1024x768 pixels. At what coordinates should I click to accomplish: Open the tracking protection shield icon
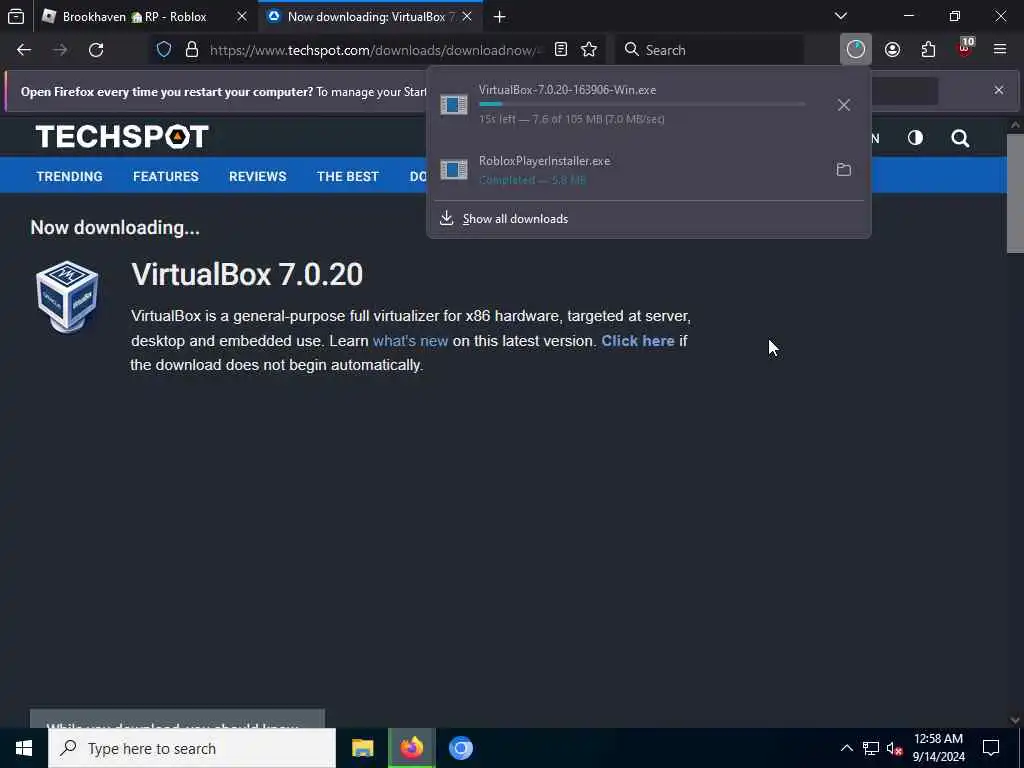tap(164, 50)
